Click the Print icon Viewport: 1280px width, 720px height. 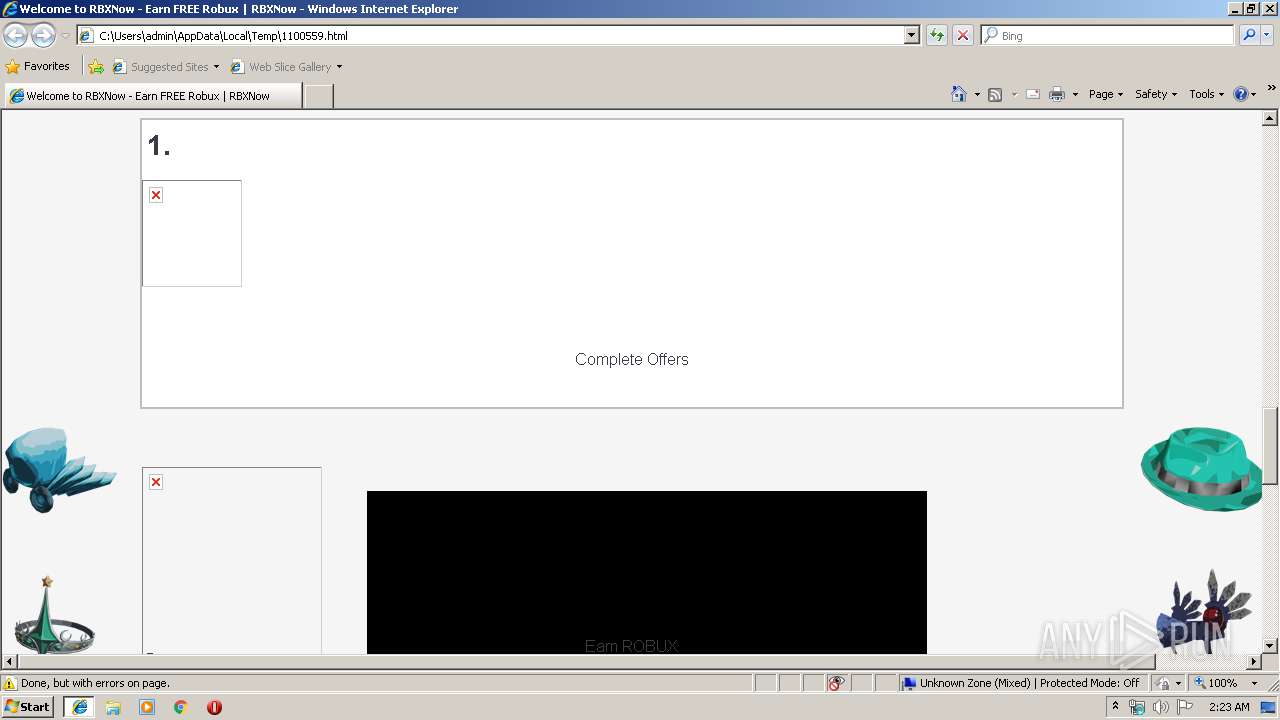(1057, 94)
